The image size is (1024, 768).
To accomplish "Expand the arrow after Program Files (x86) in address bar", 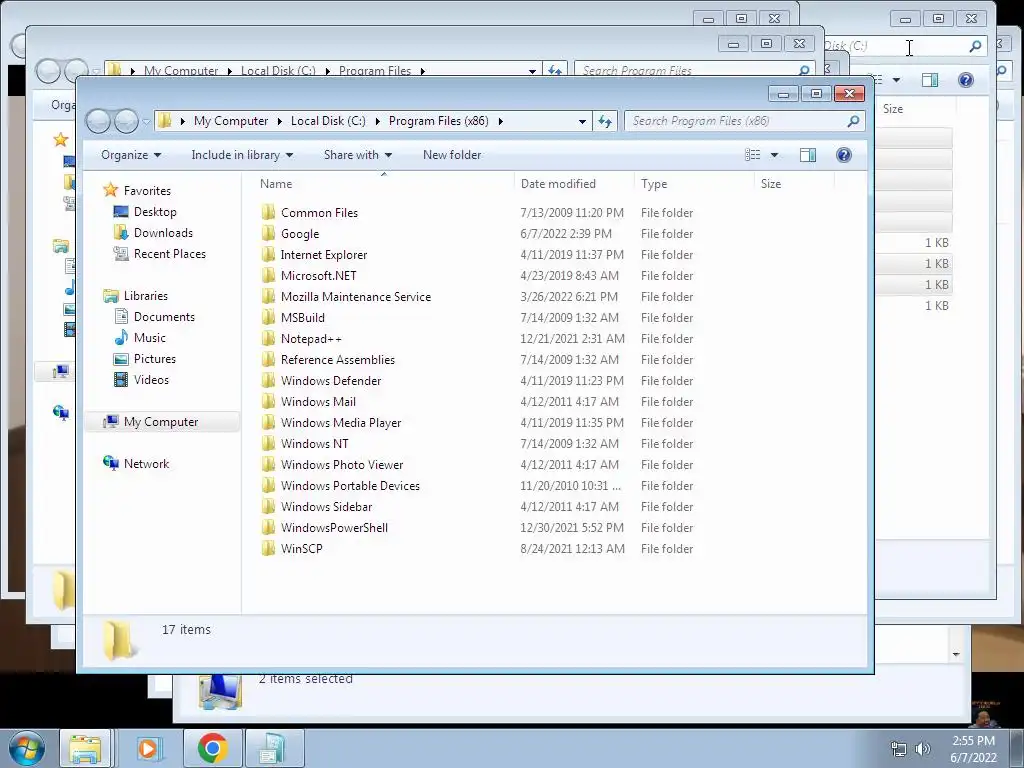I will [x=501, y=121].
